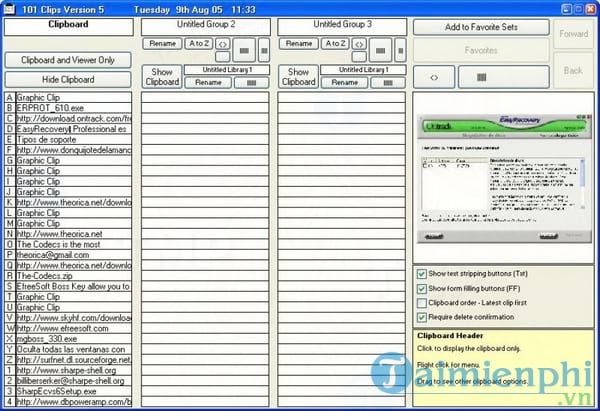Click Add to Favorite Sets button
Viewport: 600px width, 411px height.
click(480, 27)
